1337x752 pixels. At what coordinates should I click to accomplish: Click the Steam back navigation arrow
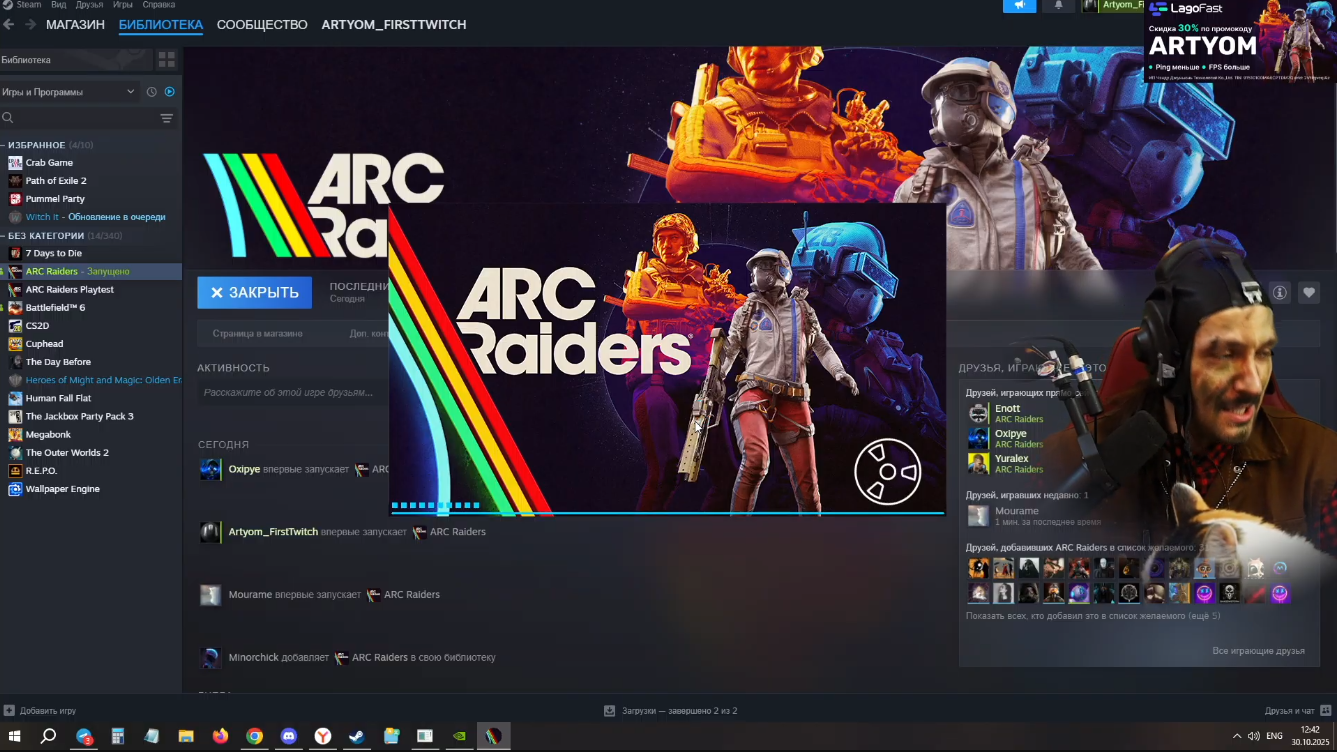[x=9, y=24]
